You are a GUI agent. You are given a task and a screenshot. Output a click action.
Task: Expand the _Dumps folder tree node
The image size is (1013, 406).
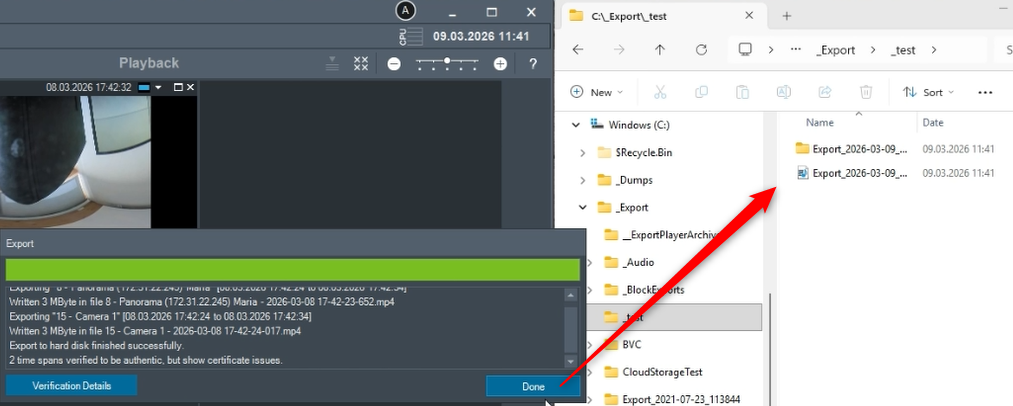pyautogui.click(x=583, y=180)
